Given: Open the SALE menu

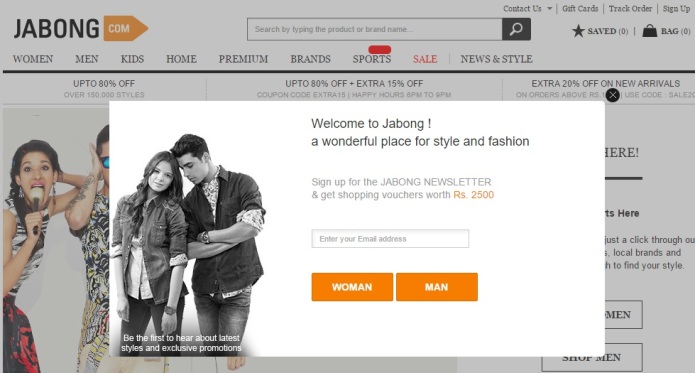Looking at the screenshot, I should pyautogui.click(x=425, y=59).
